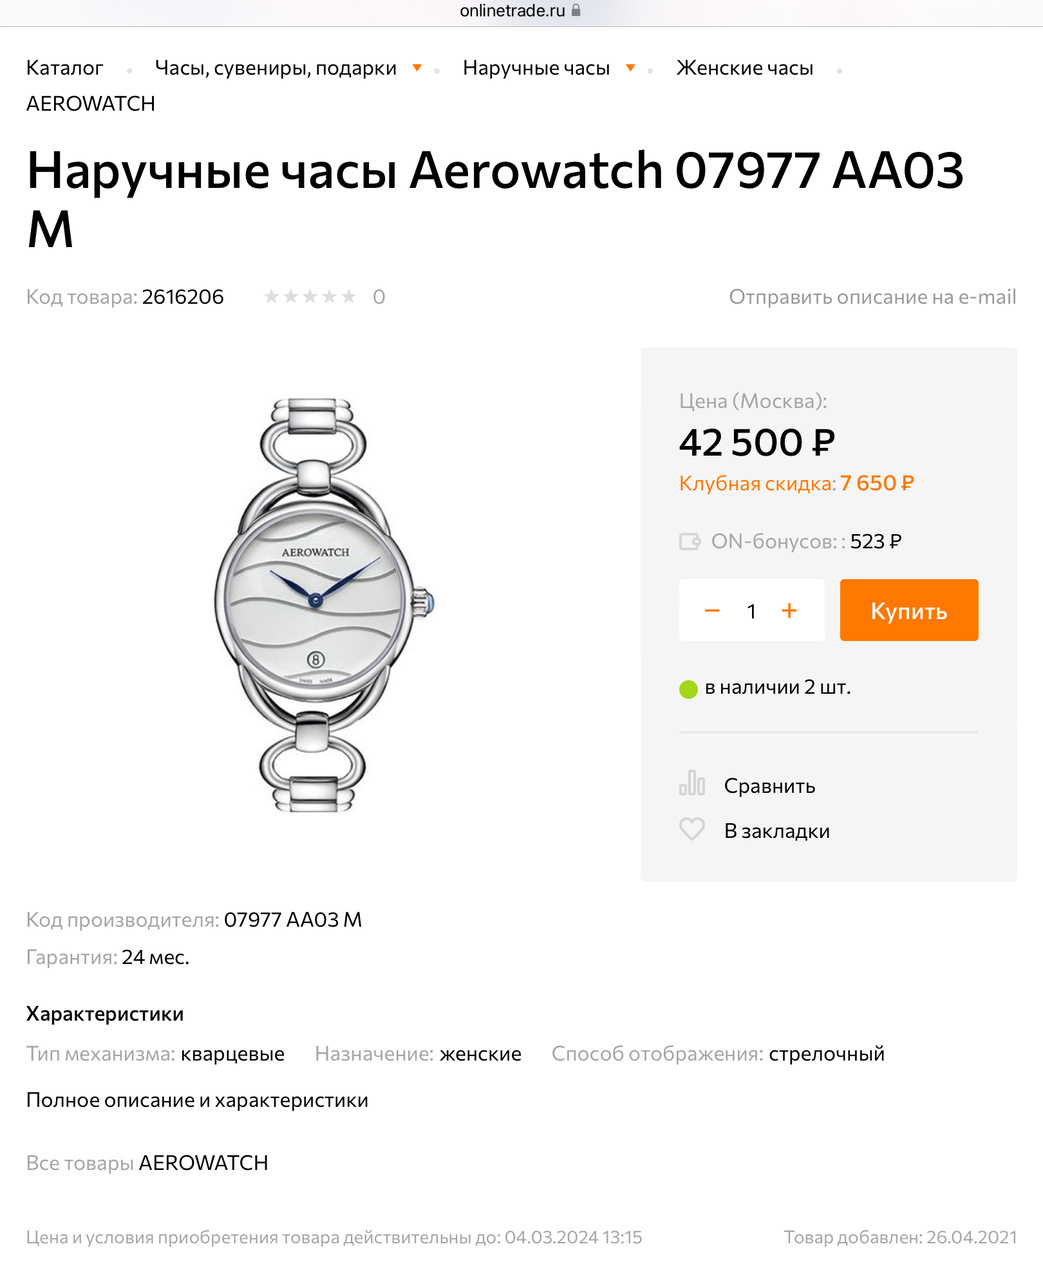Screen dimensions: 1043x1280
Task: Expand dropdown arrow after Часы, сувениры, подарки
Action: tap(417, 68)
